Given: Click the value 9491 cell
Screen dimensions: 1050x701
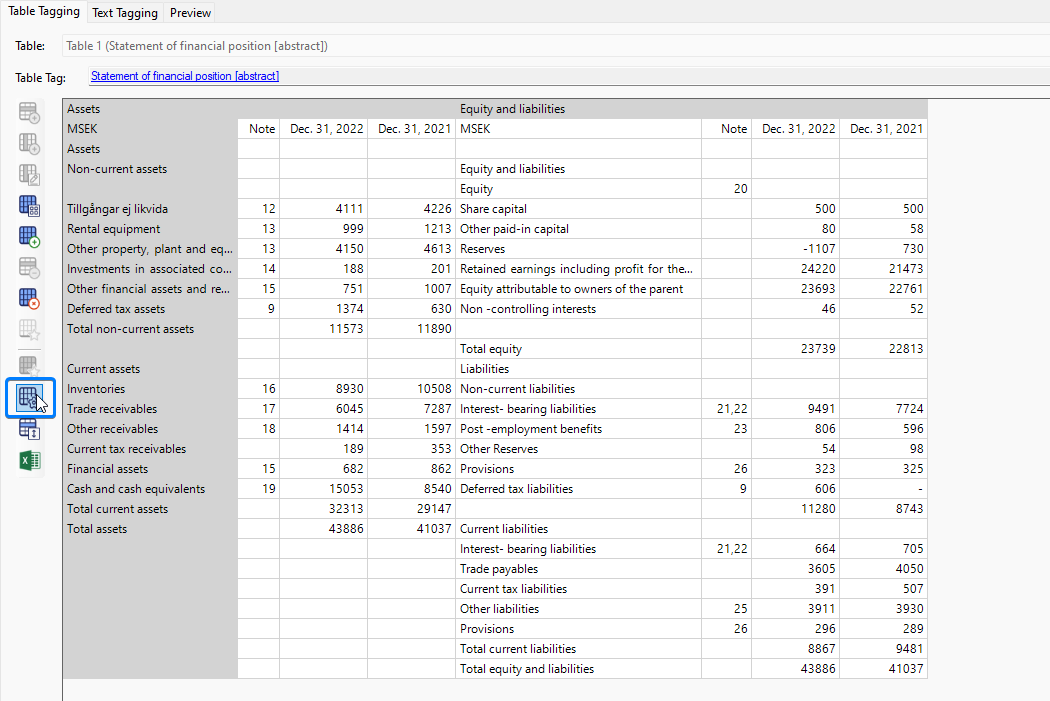Looking at the screenshot, I should click(796, 409).
